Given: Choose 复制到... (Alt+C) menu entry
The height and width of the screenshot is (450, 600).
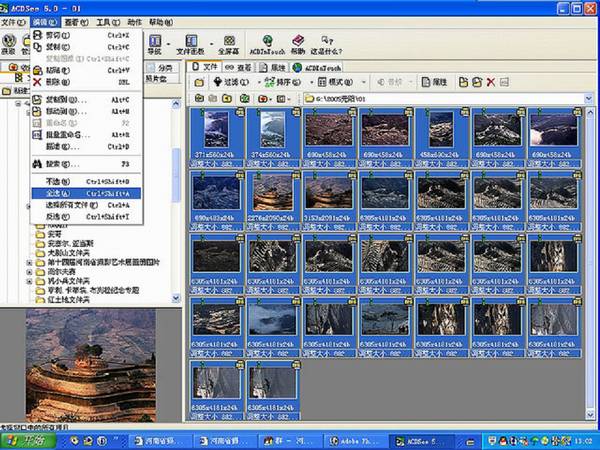Looking at the screenshot, I should tap(86, 100).
